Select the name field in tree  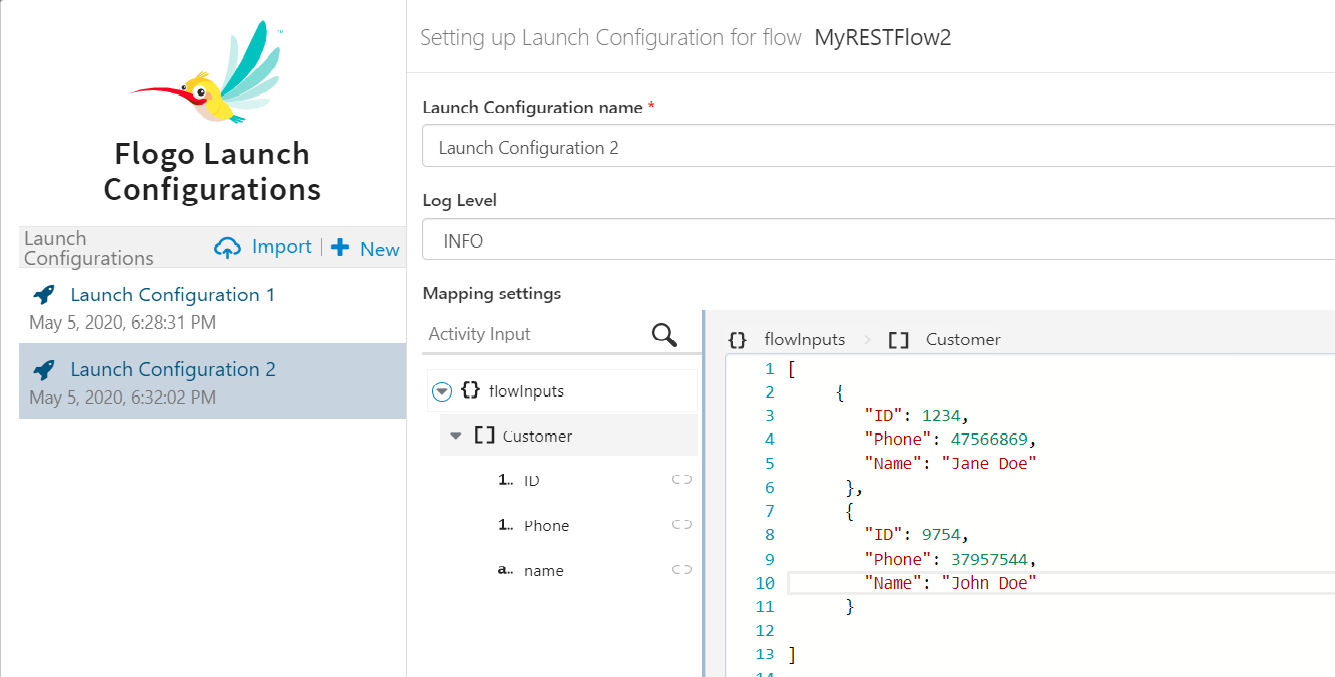pyautogui.click(x=544, y=571)
